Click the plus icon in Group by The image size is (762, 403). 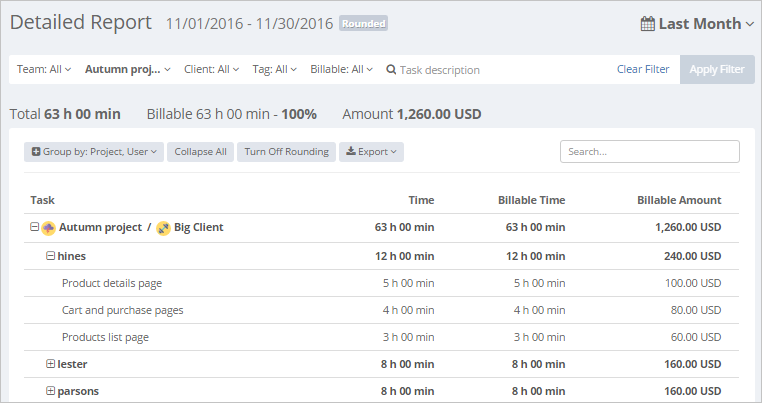[36, 152]
